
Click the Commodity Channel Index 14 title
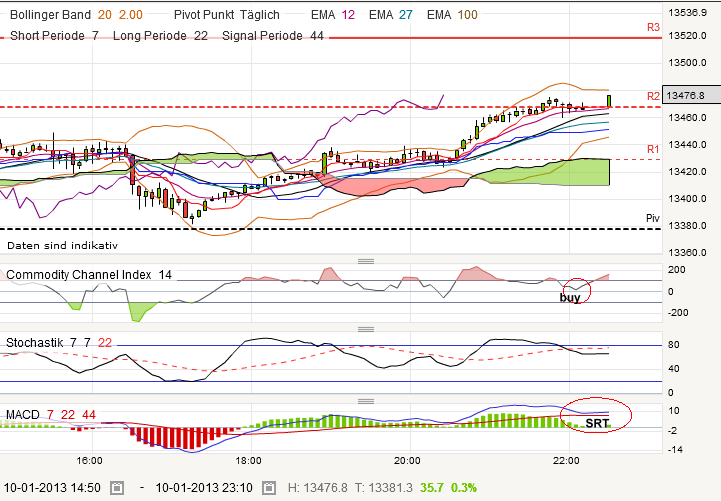(x=89, y=274)
